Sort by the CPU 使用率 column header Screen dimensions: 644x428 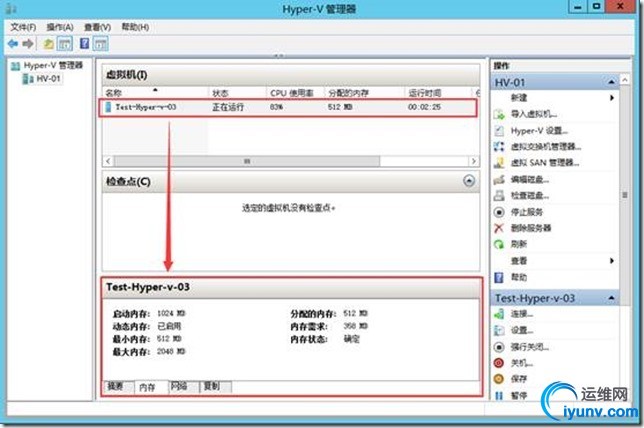(x=295, y=93)
